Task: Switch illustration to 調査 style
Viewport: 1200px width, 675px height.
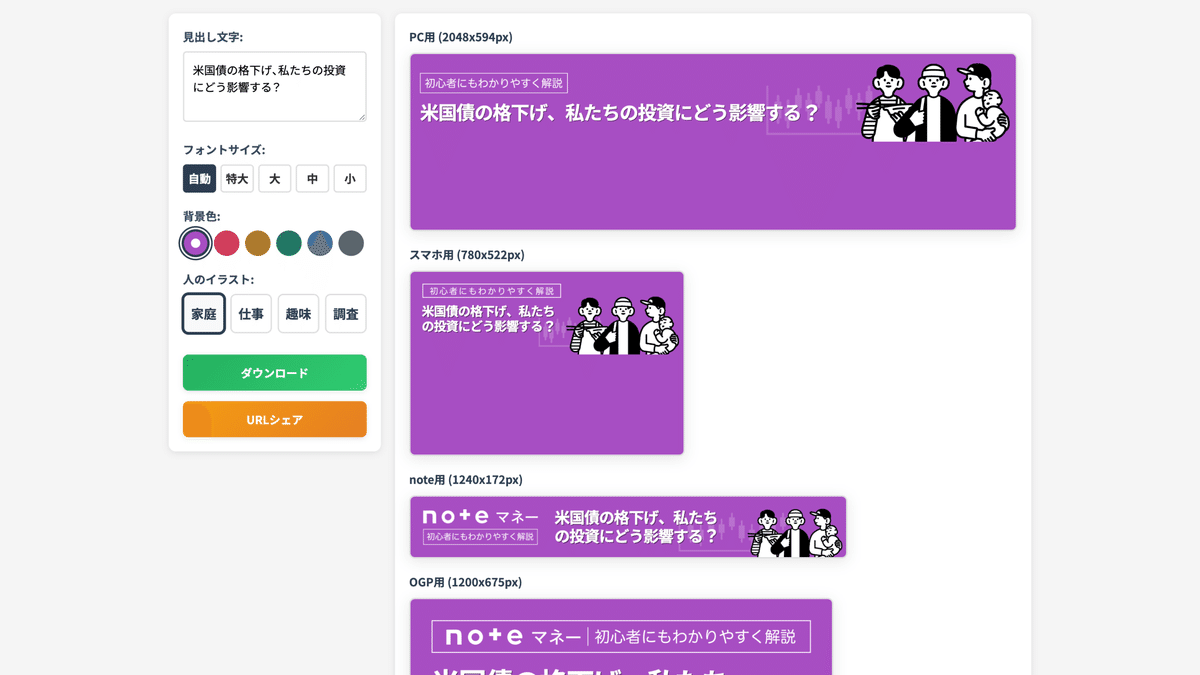Action: point(345,313)
